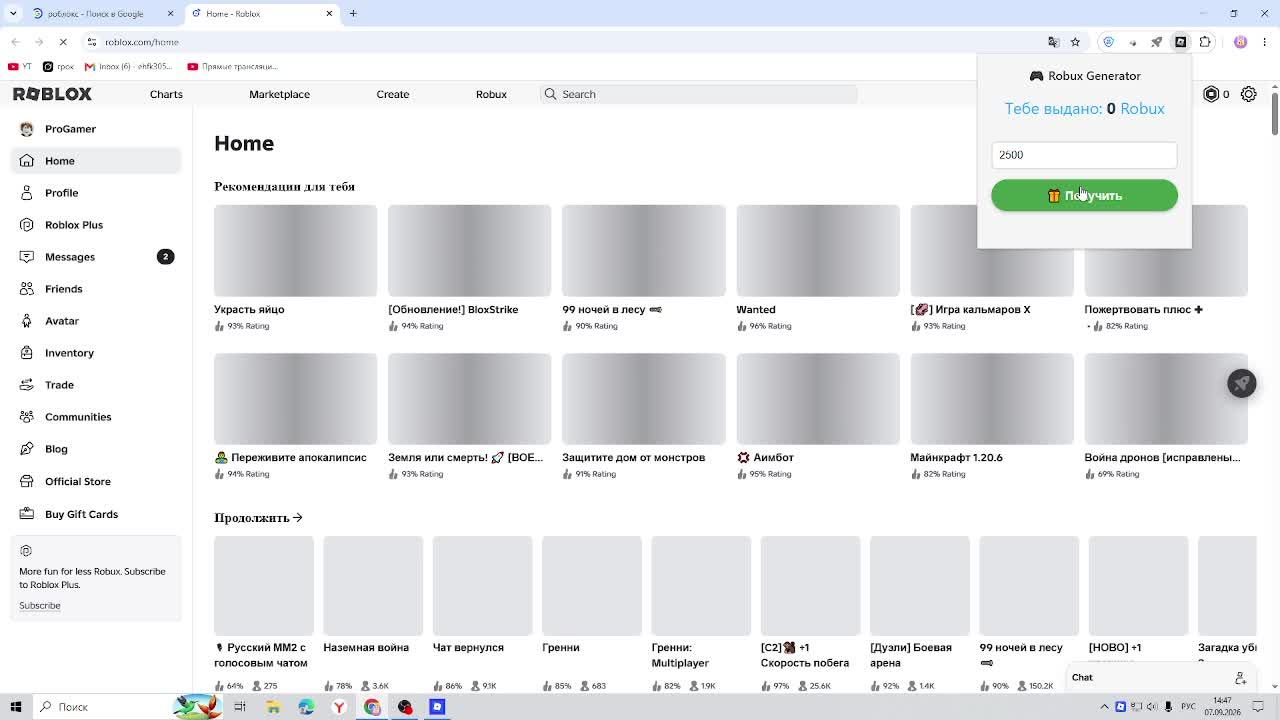Viewport: 1280px width, 720px height.
Task: Expand the Продолжить section arrow
Action: coord(297,518)
